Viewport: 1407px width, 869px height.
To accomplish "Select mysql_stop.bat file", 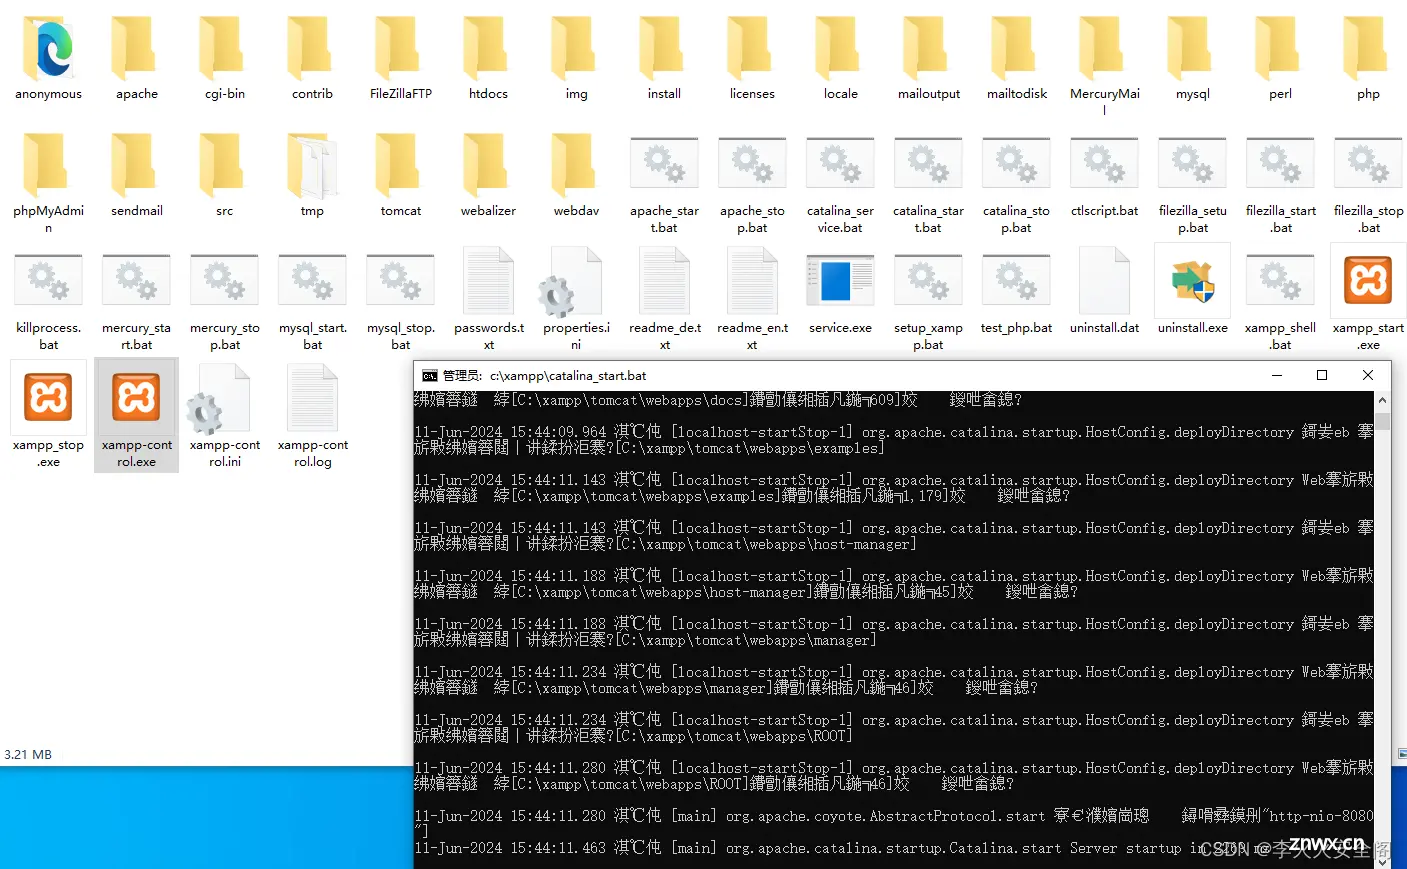I will [x=400, y=300].
